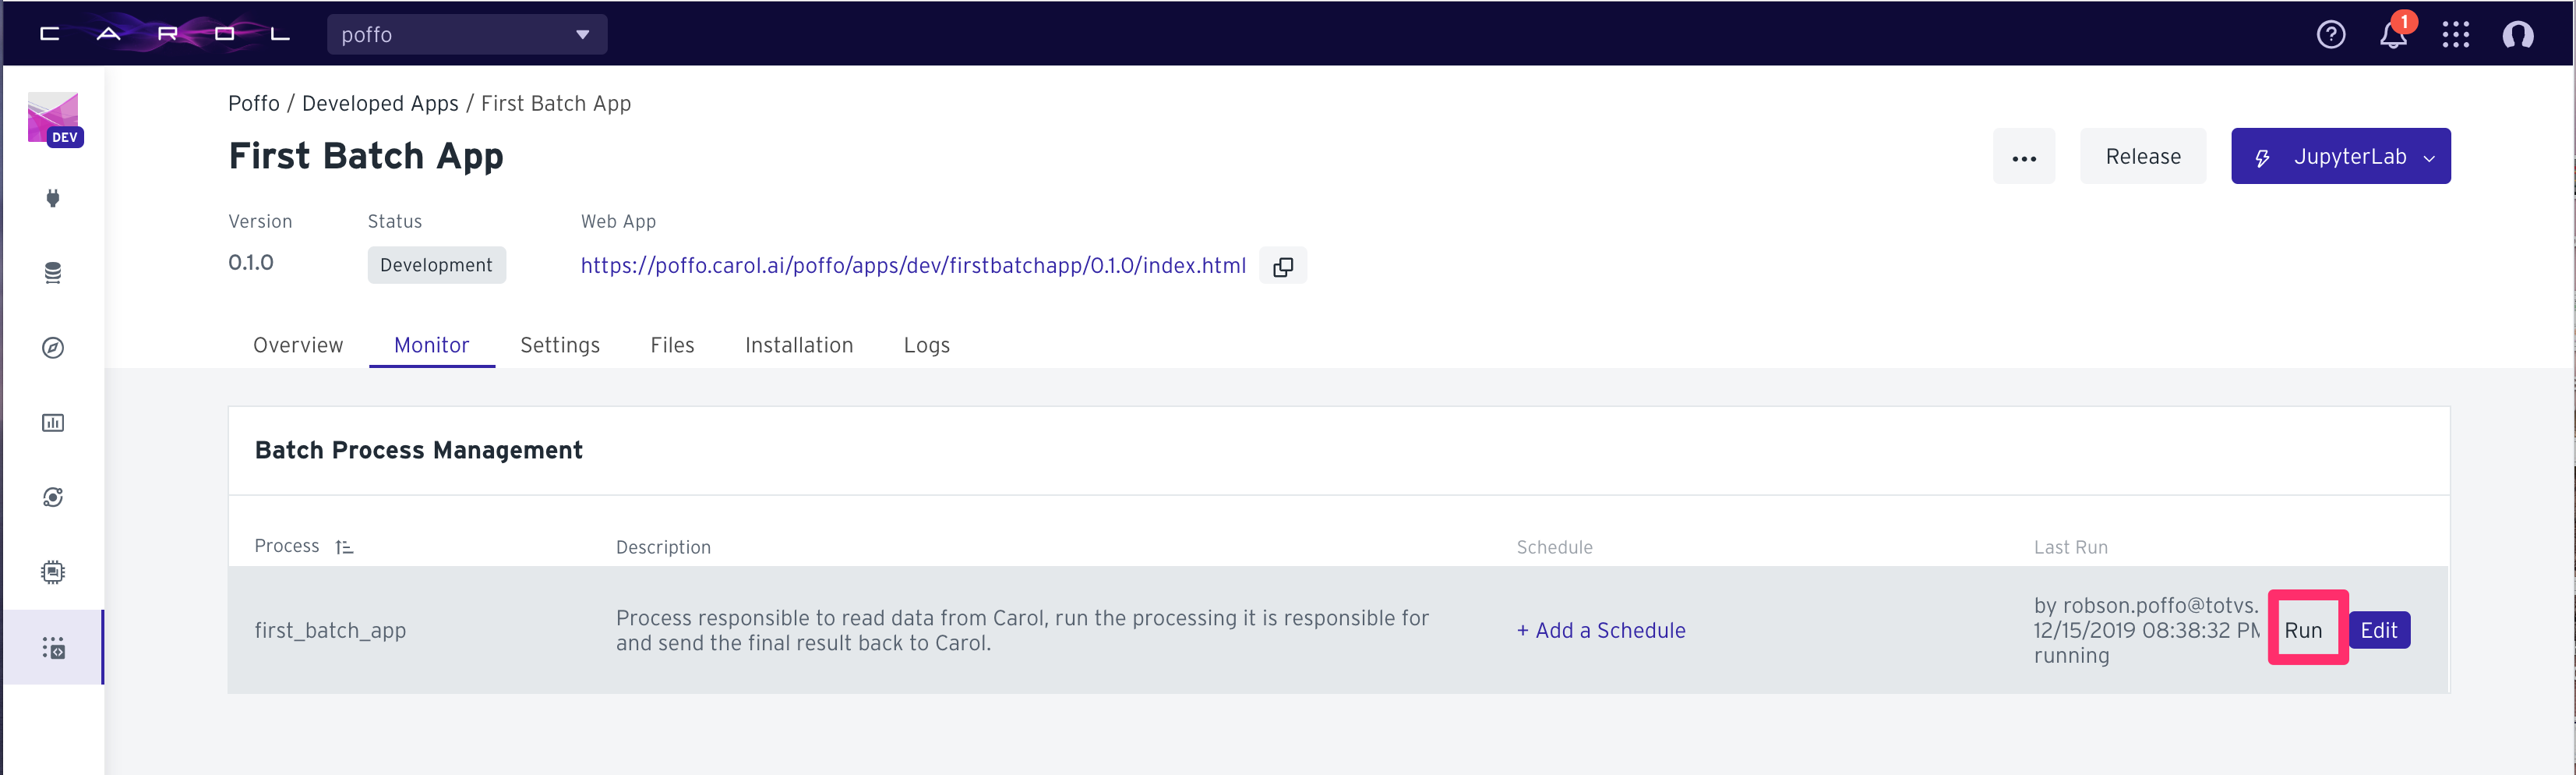Sort by Process column sort icon
This screenshot has width=2576, height=775.
[344, 547]
